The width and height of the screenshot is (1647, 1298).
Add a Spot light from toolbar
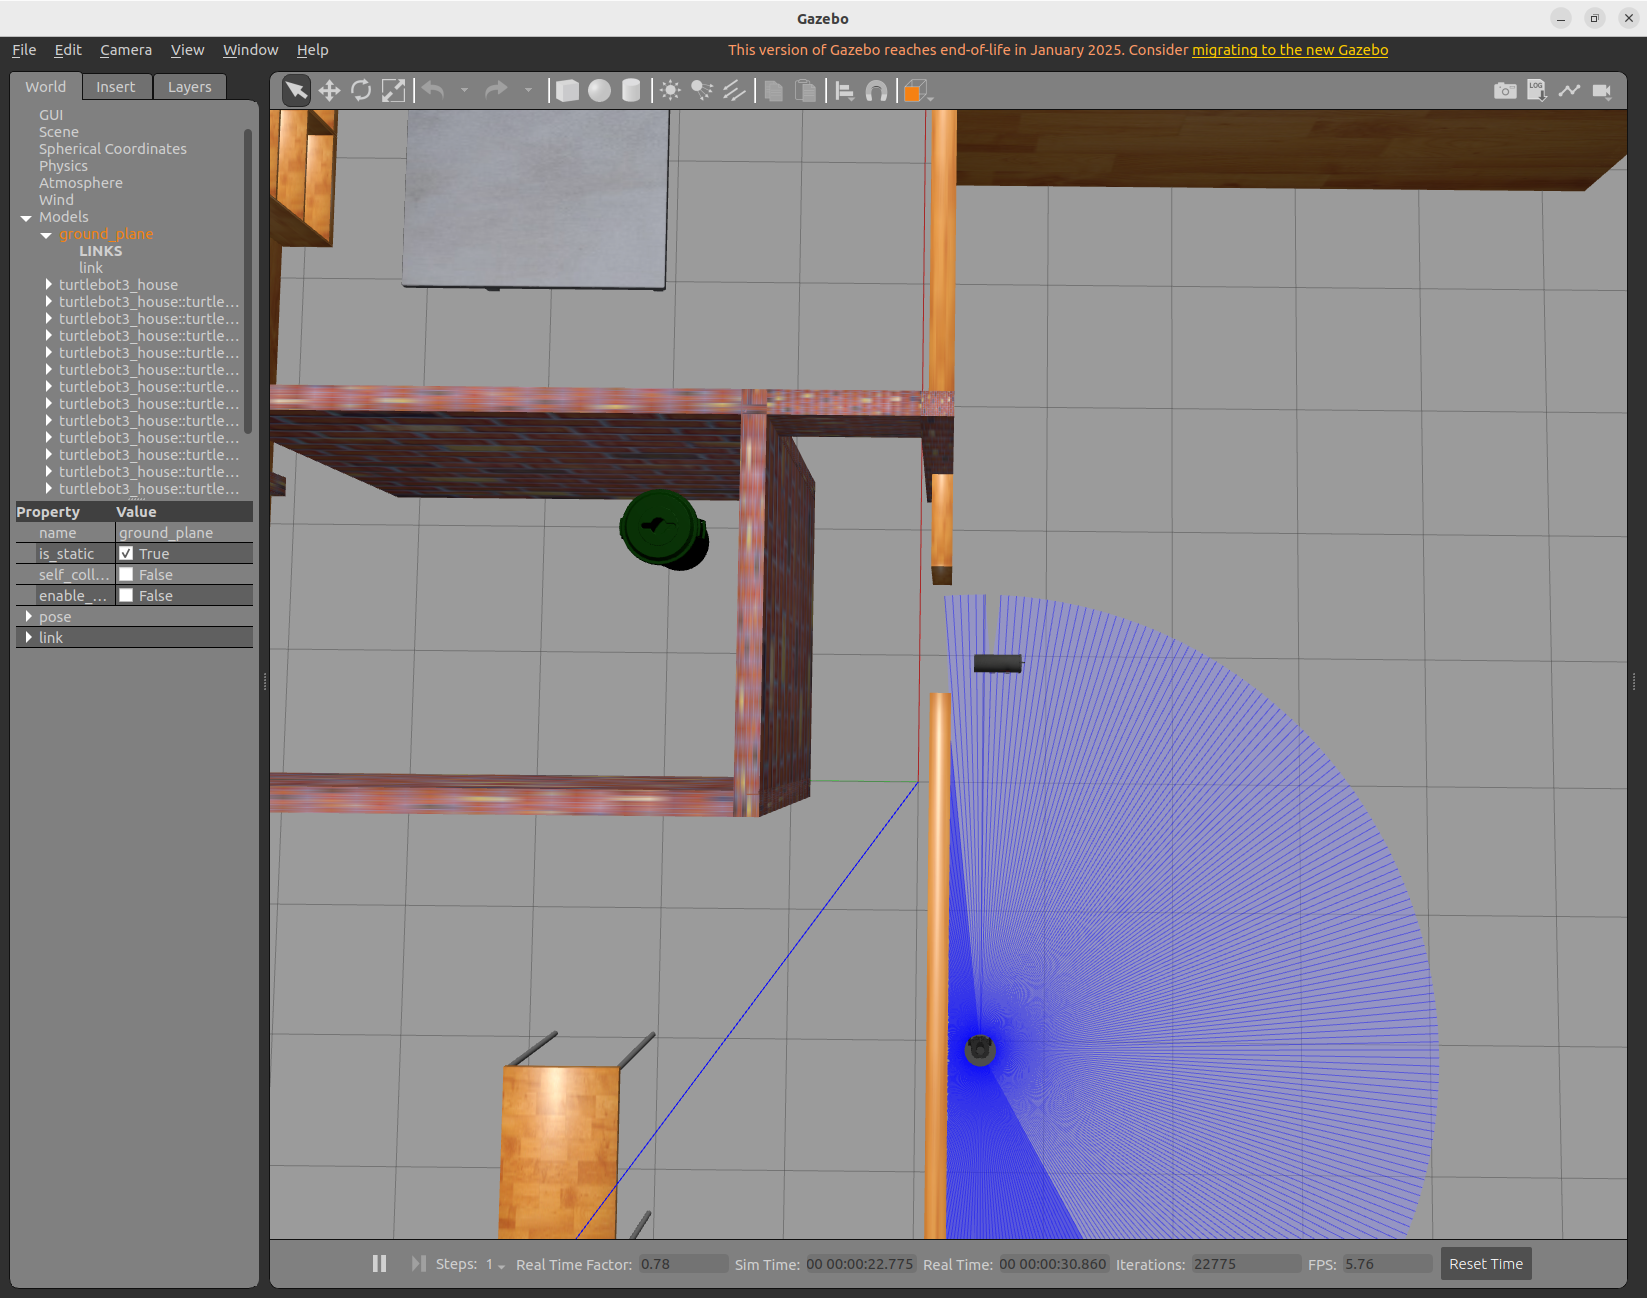click(x=702, y=91)
